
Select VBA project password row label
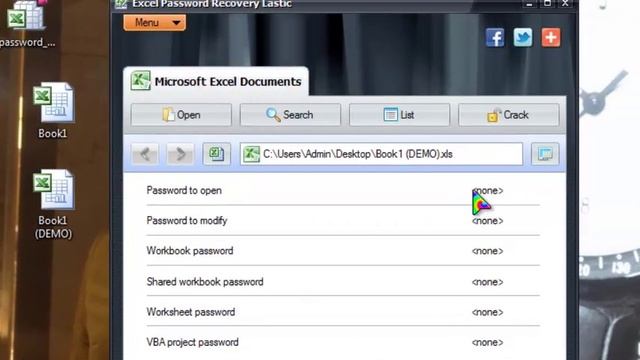pos(192,342)
